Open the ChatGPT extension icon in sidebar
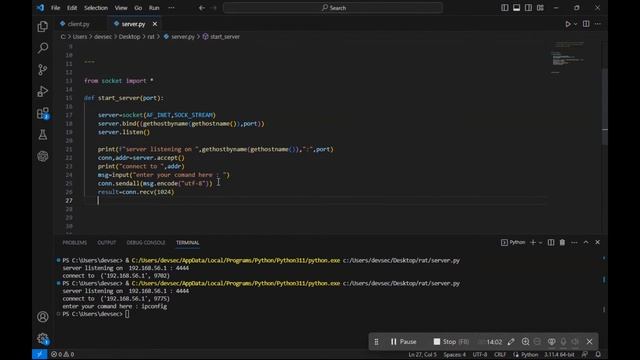The height and width of the screenshot is (360, 640). (x=42, y=156)
